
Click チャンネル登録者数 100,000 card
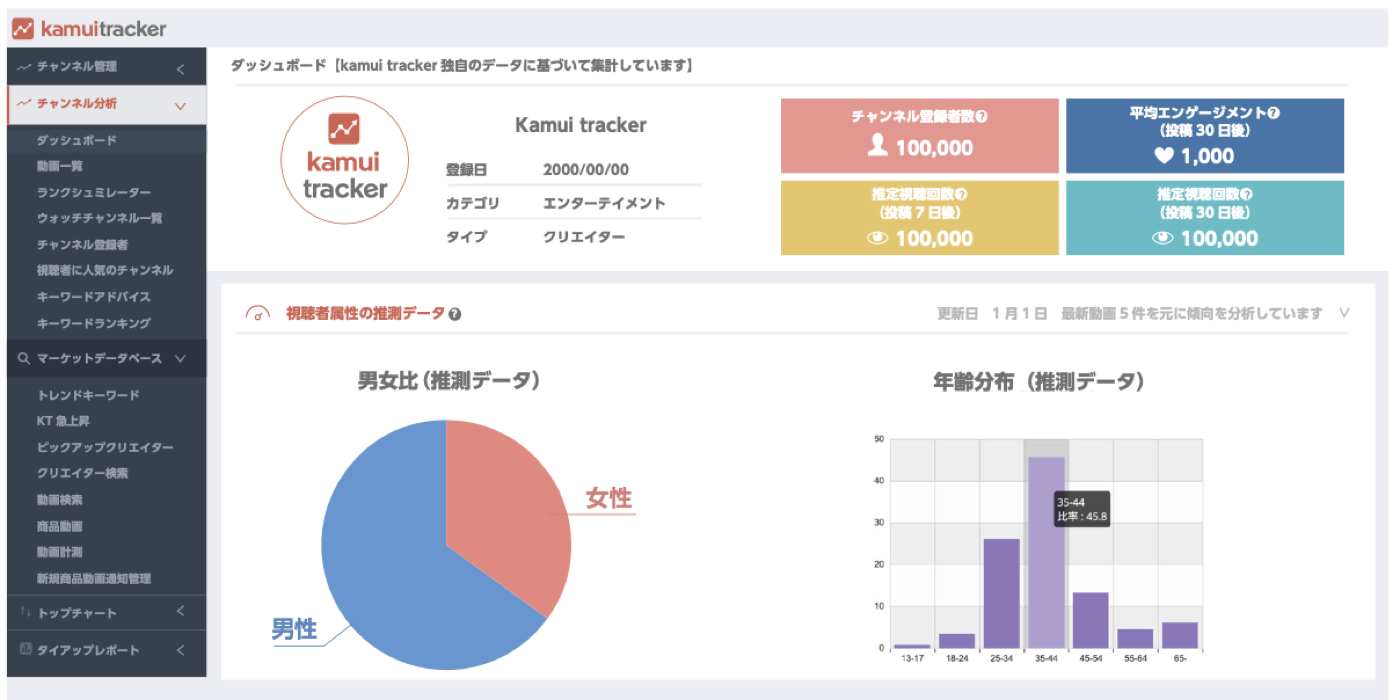(x=919, y=136)
